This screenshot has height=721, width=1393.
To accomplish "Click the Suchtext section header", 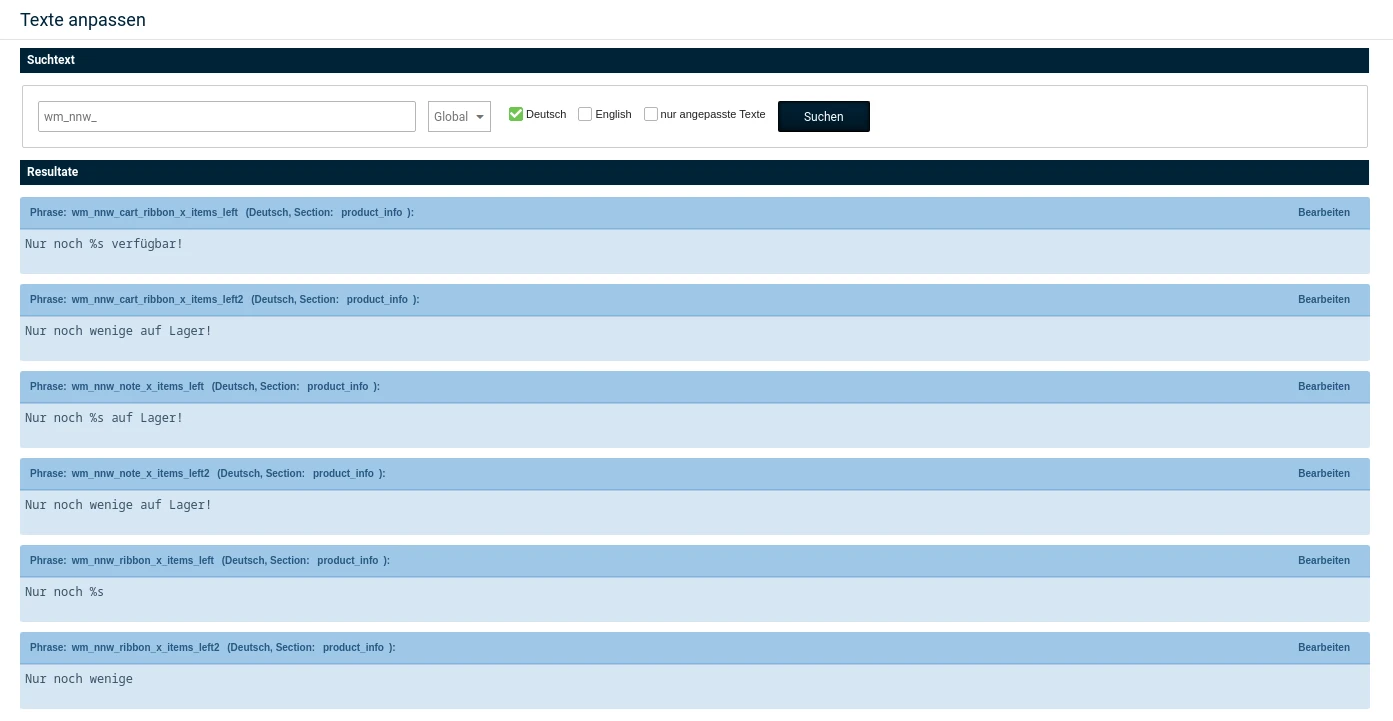I will click(694, 60).
